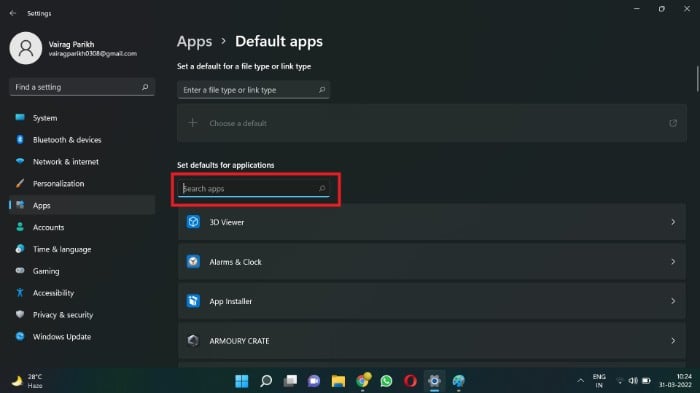Viewport: 700px width, 393px height.
Task: Click the ARMOURY CRATE icon
Action: point(193,340)
